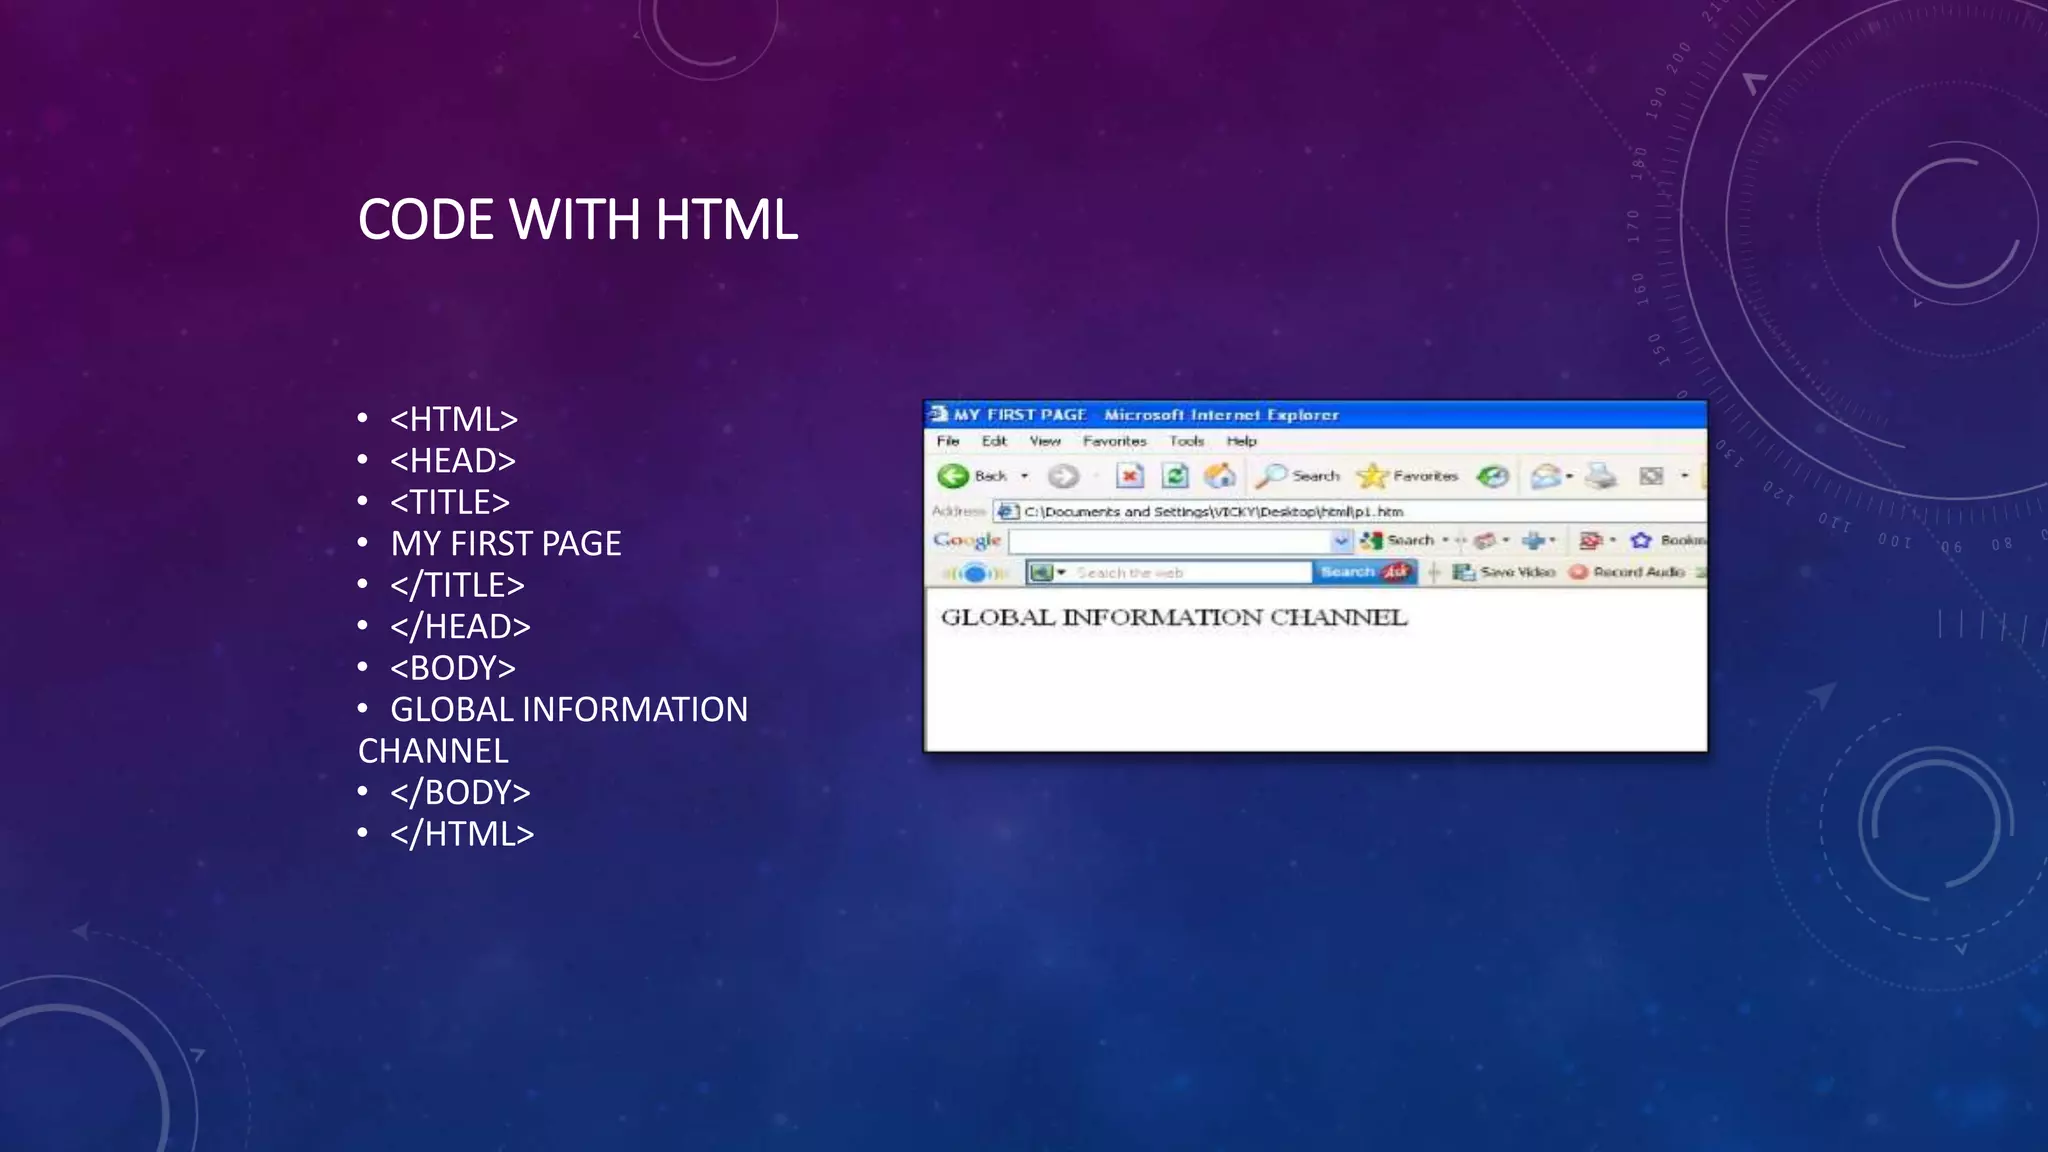Open the Mail envelope icon
The height and width of the screenshot is (1152, 2048).
[1545, 476]
